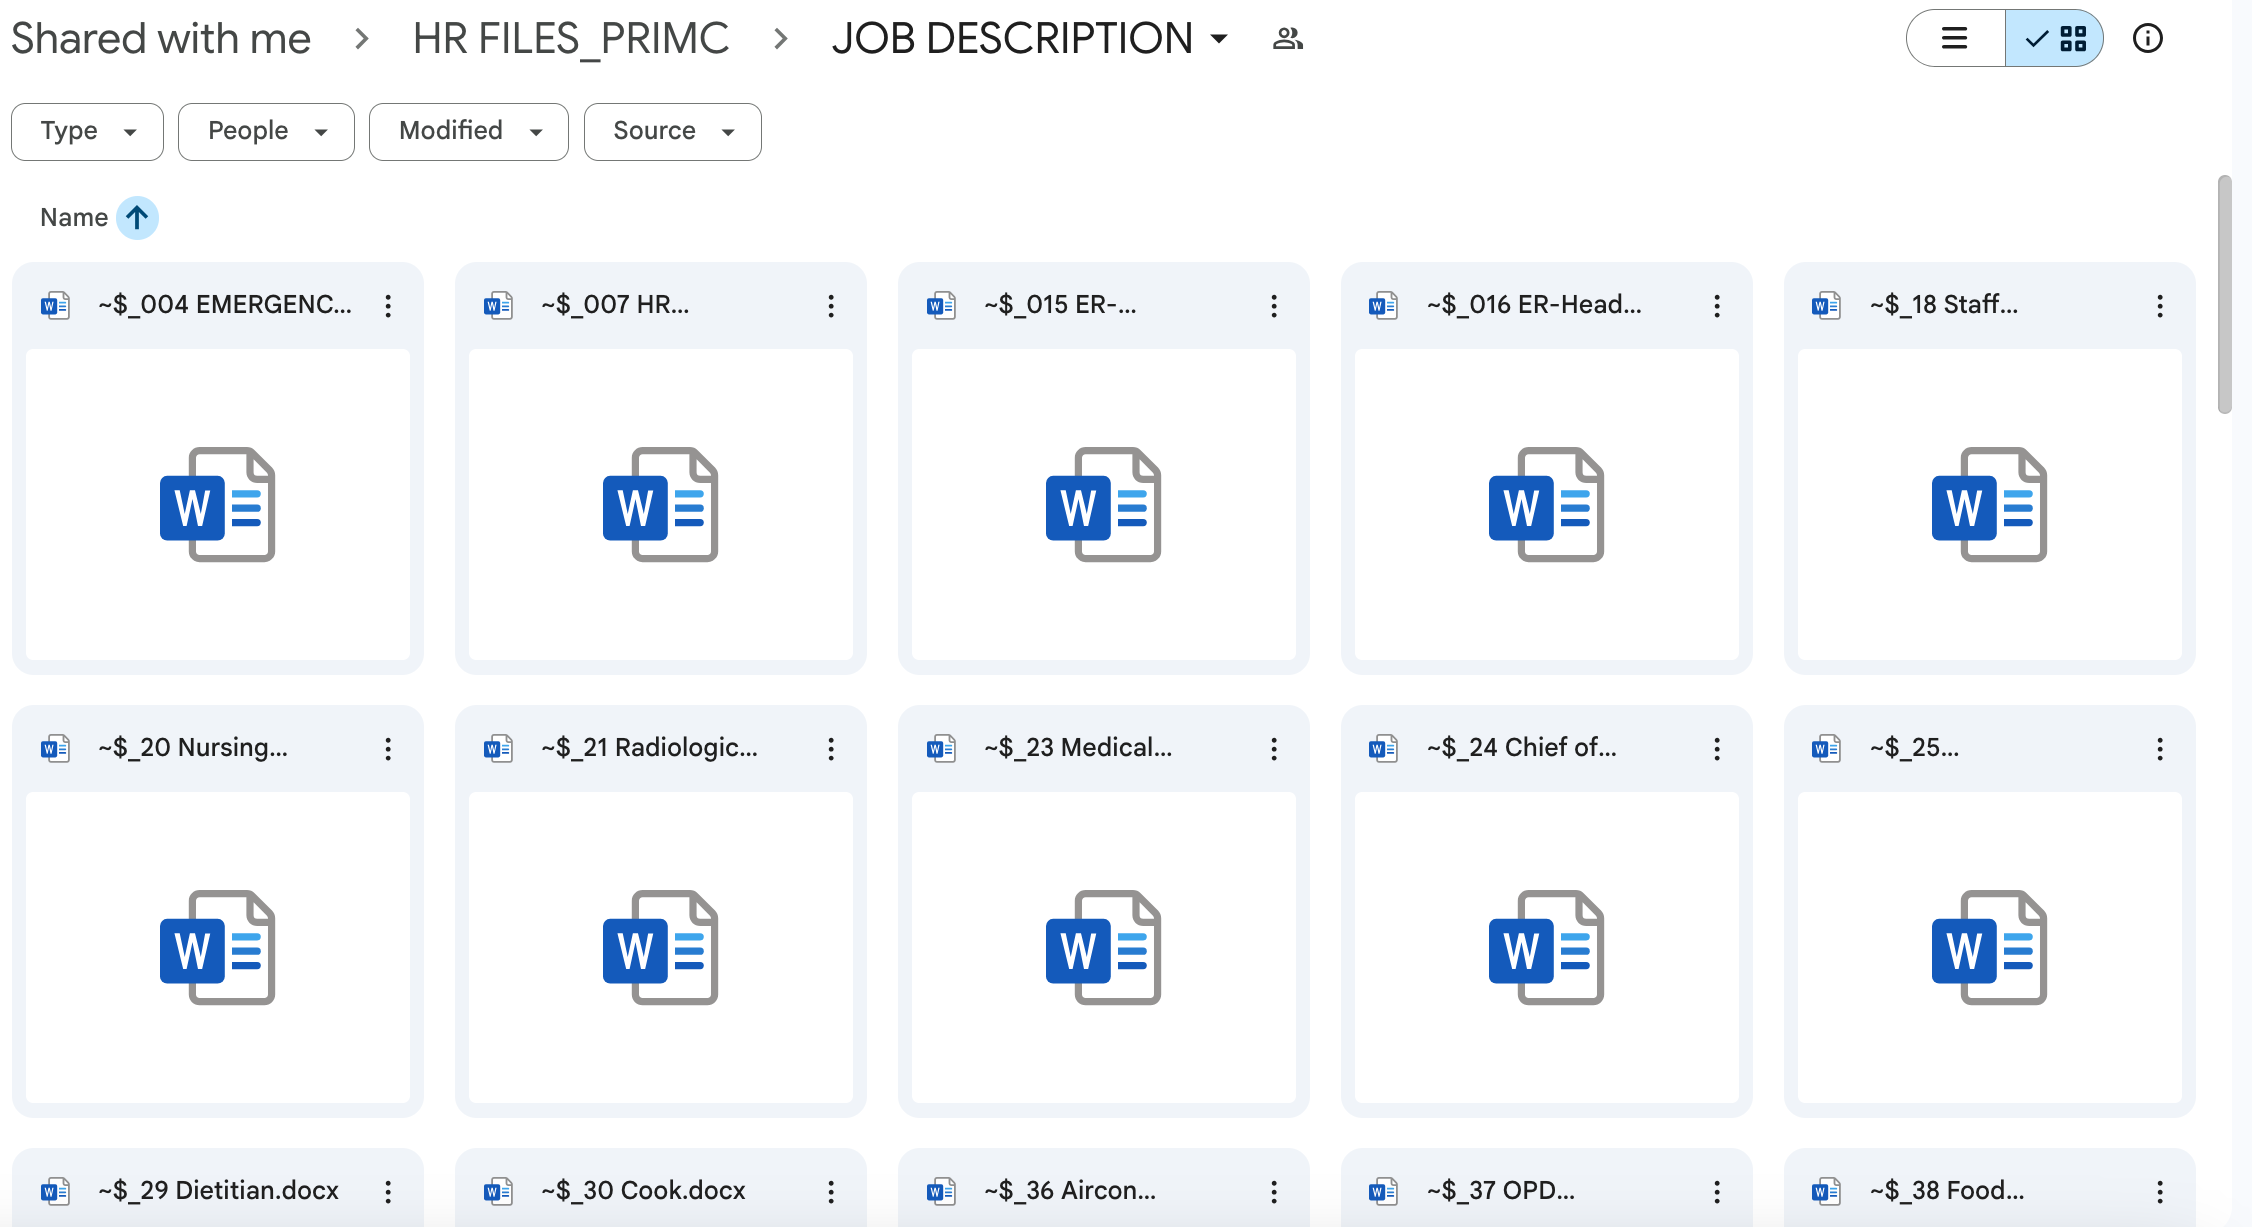Click Word icon beside ~$_21 Radiologic title
The image size is (2252, 1227).
498,748
